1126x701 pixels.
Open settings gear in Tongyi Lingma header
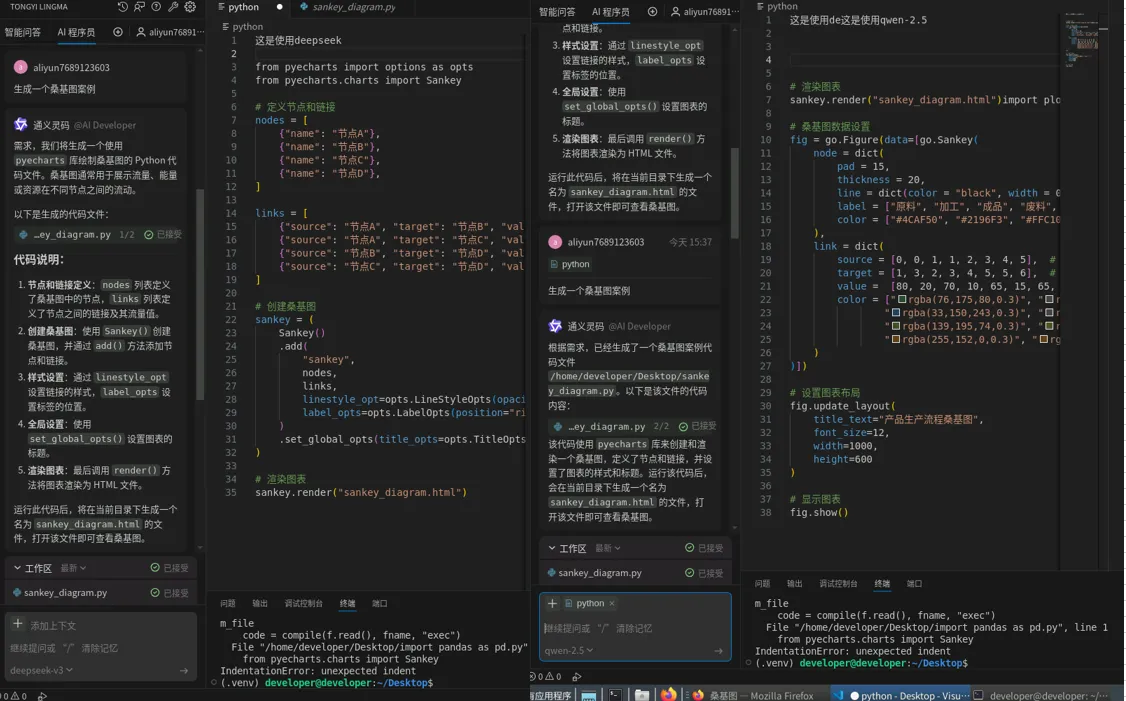(190, 6)
